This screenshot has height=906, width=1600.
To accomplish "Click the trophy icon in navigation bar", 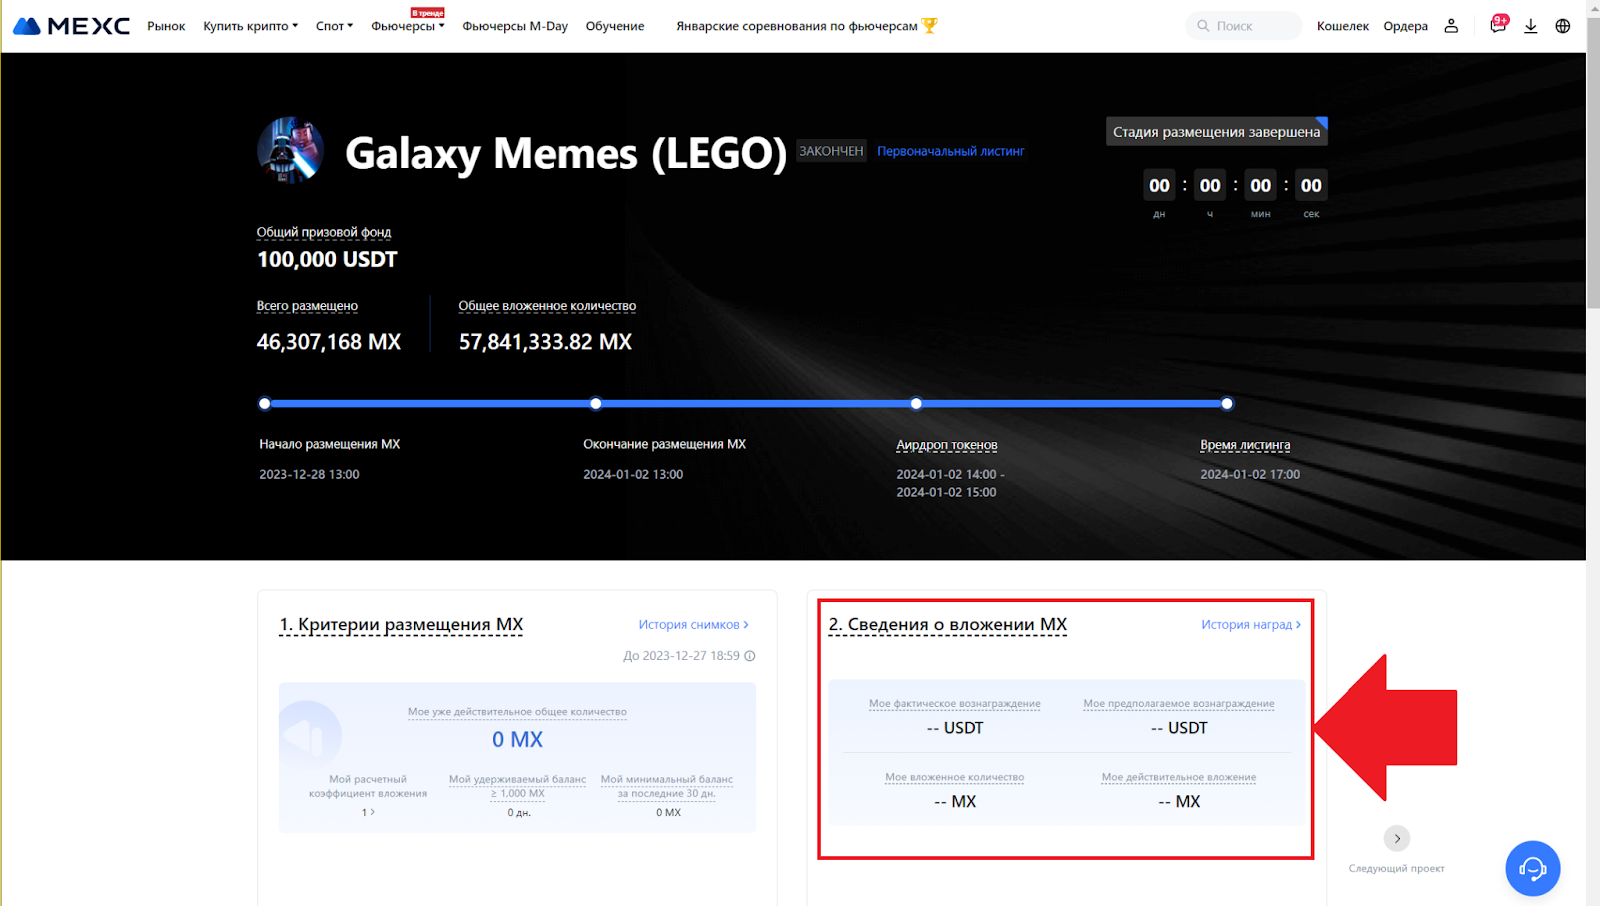I will [x=930, y=26].
